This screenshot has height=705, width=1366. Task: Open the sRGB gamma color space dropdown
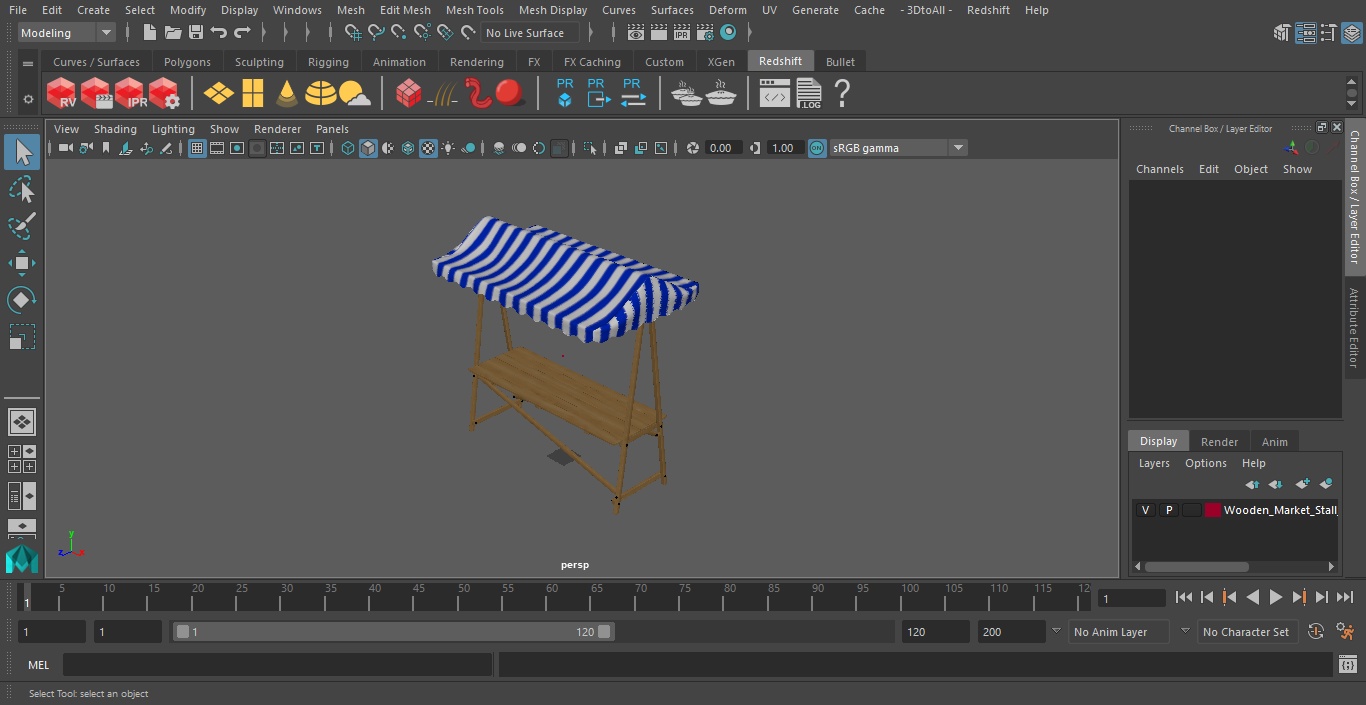tap(898, 148)
